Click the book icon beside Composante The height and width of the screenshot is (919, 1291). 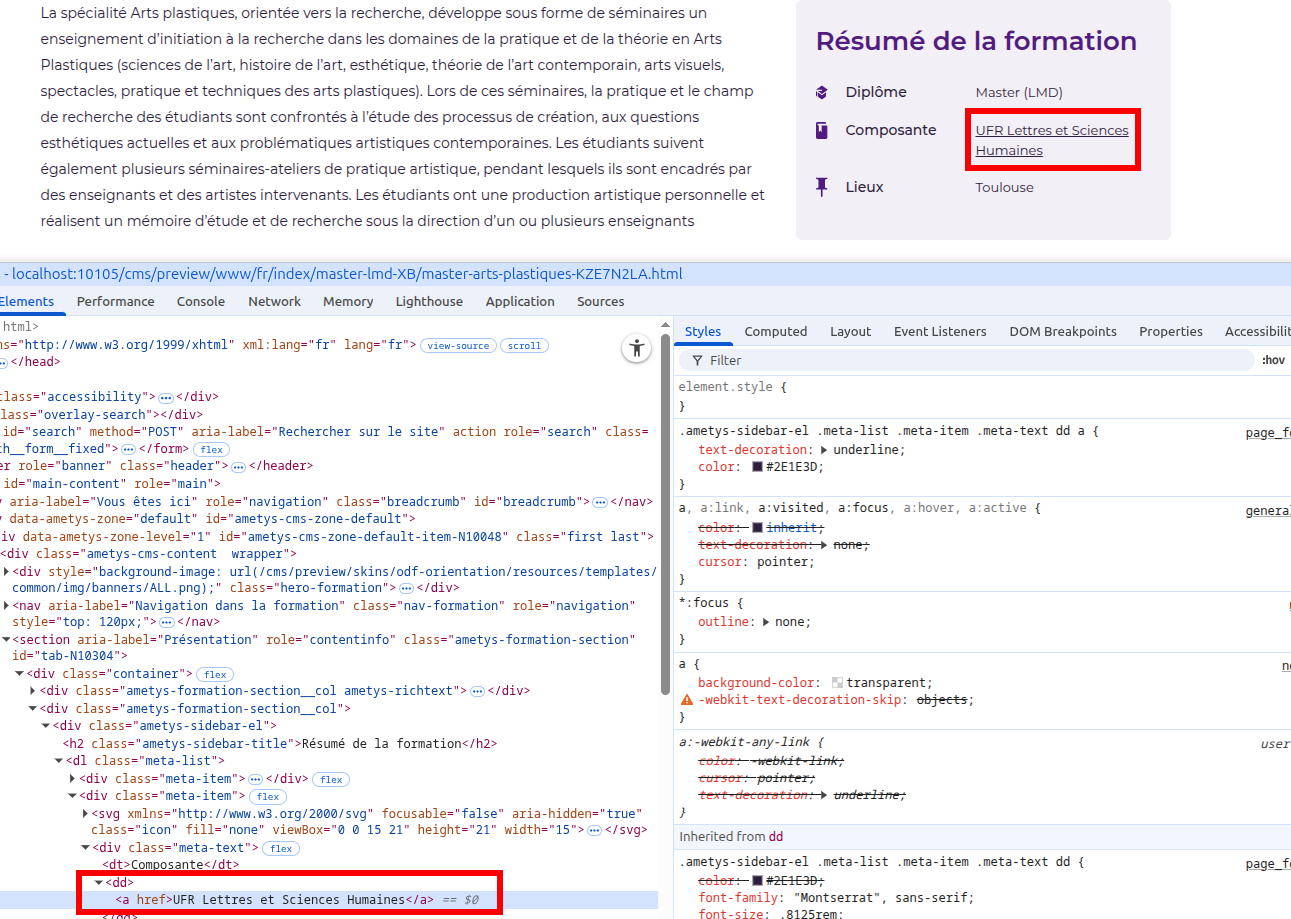coord(821,131)
